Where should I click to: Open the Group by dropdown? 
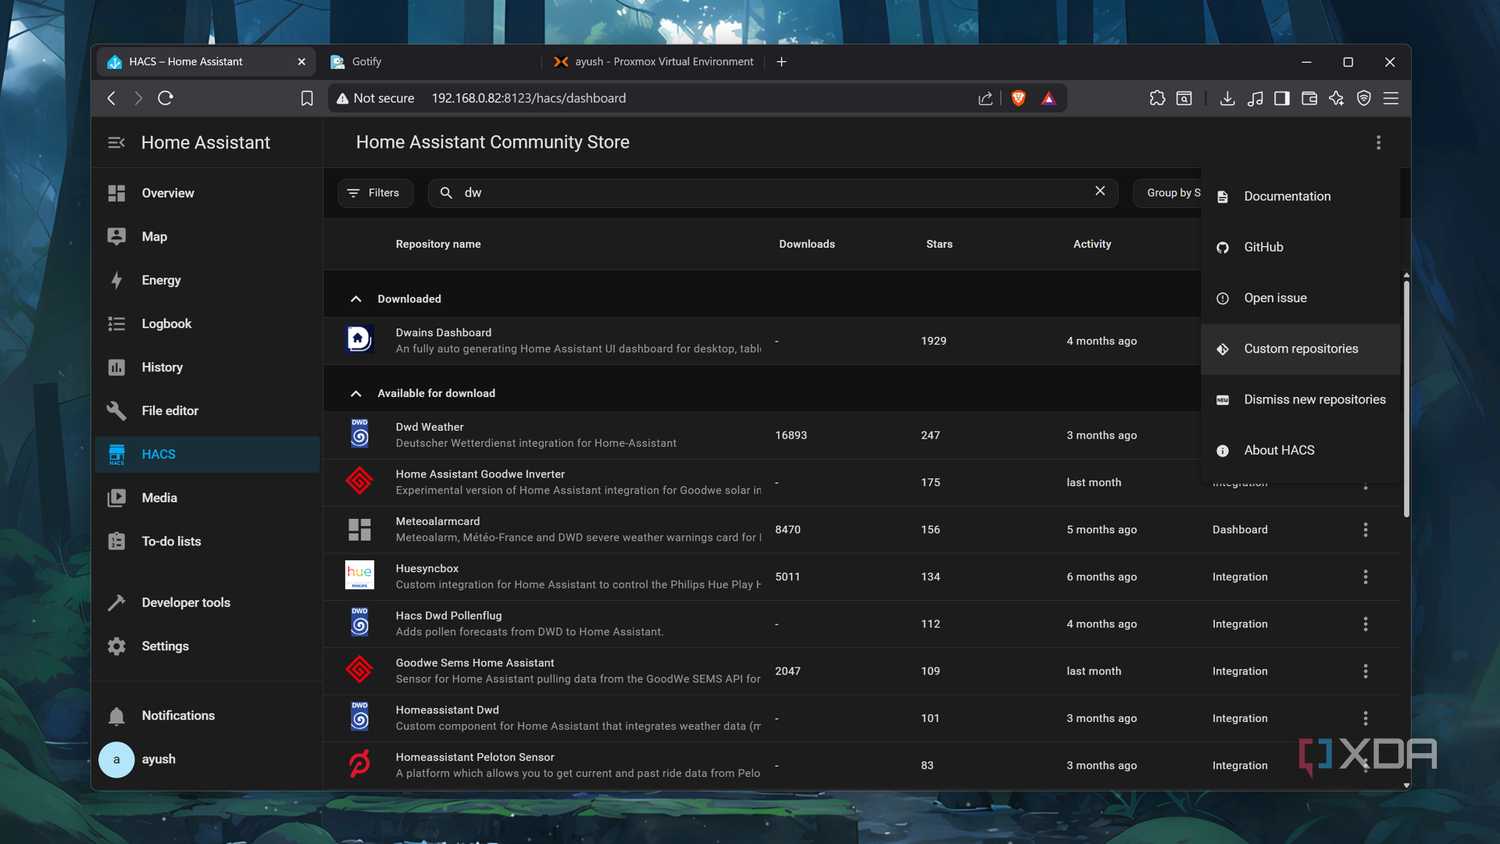click(x=1168, y=193)
